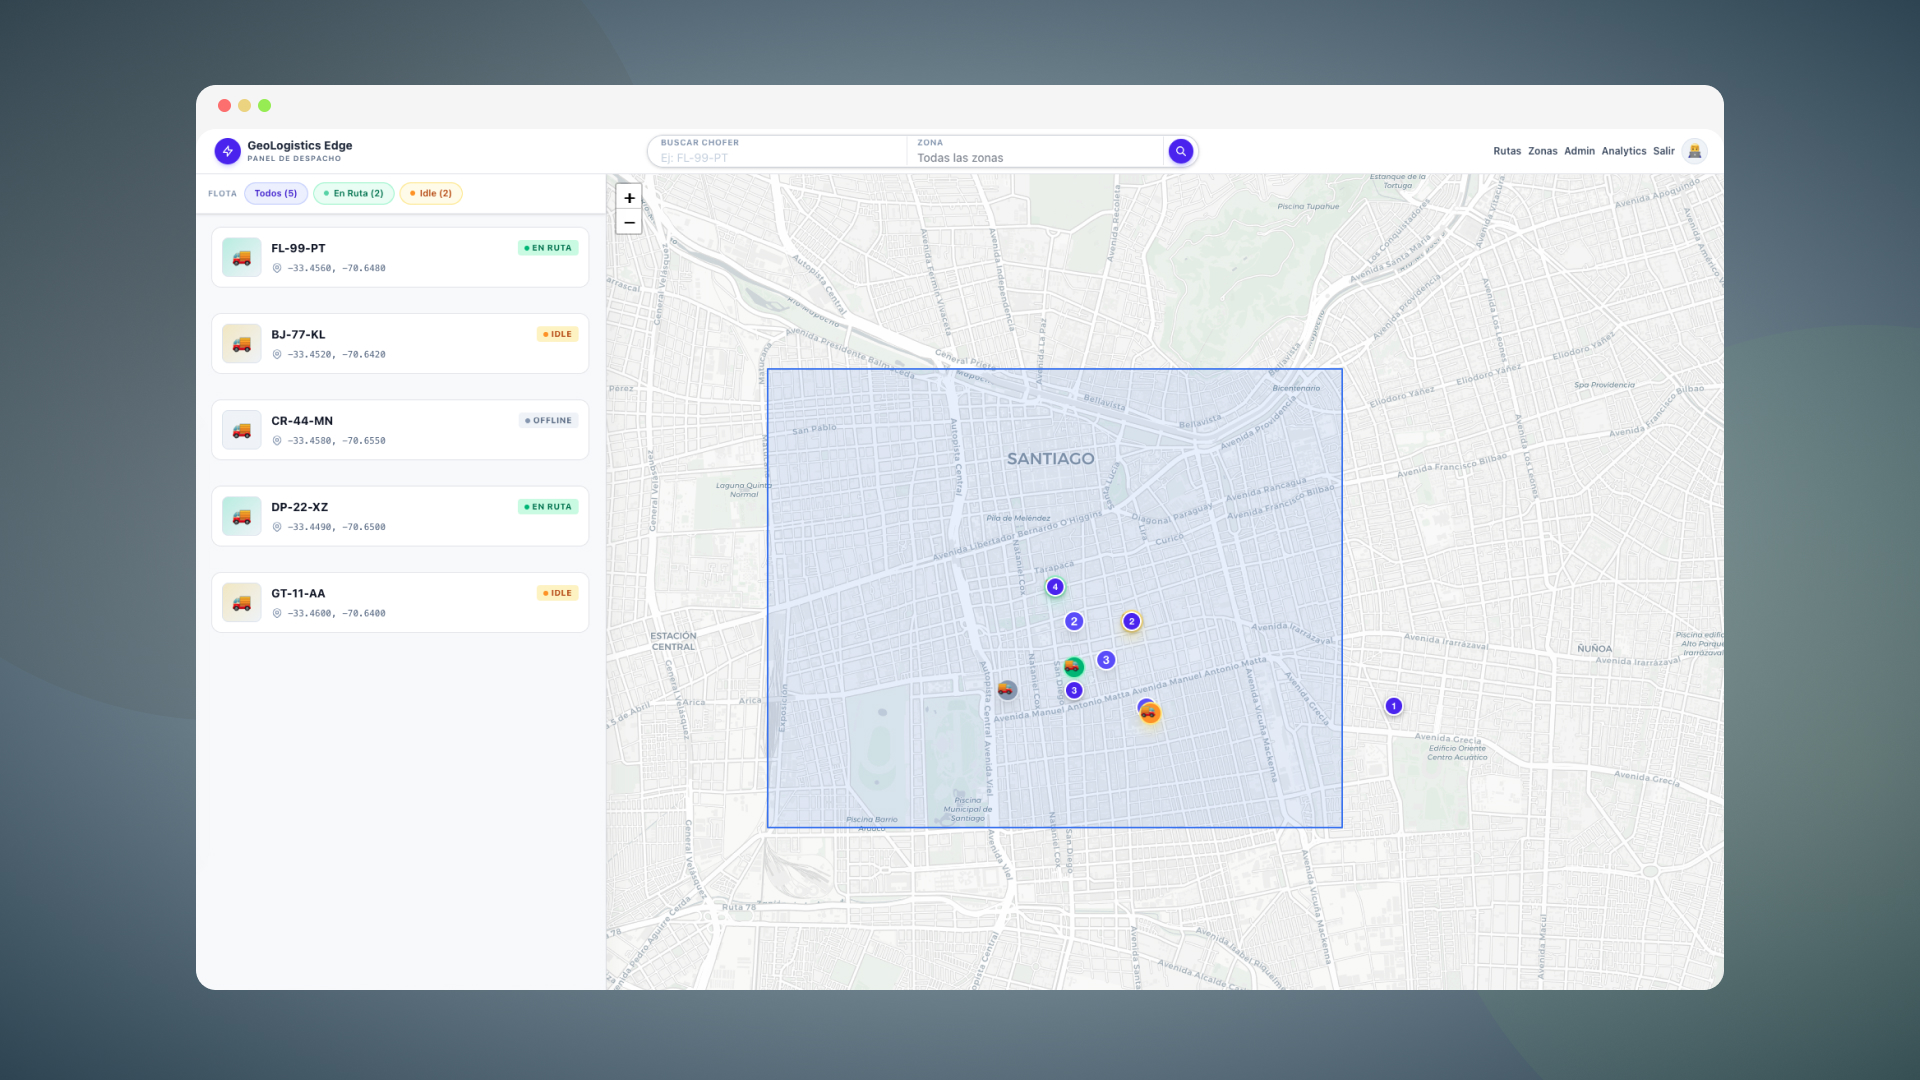This screenshot has width=1920, height=1080.
Task: Click the GT-11-AA truck icon
Action: 242,603
